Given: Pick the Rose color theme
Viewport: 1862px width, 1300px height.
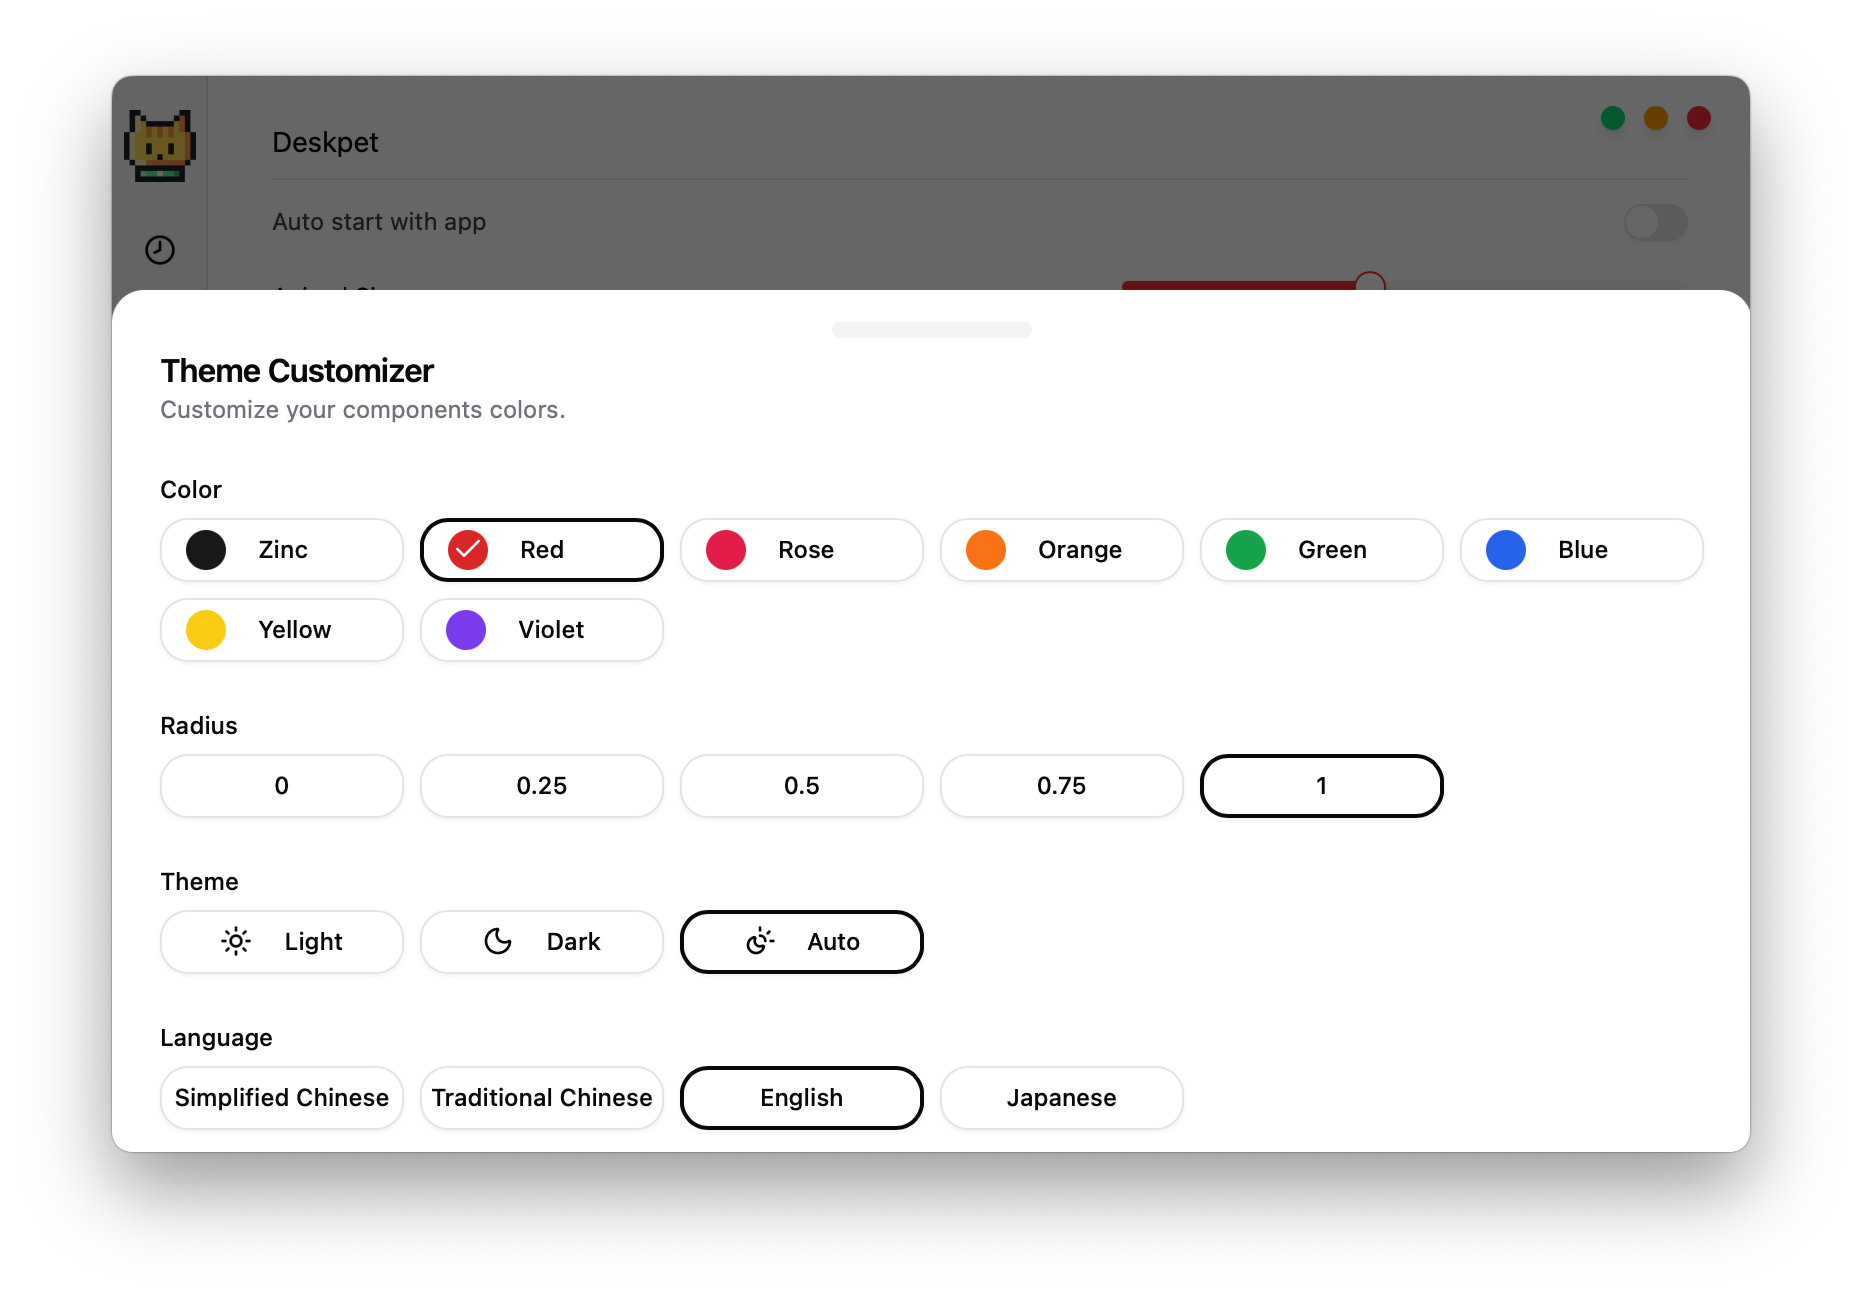Looking at the screenshot, I should pos(802,550).
